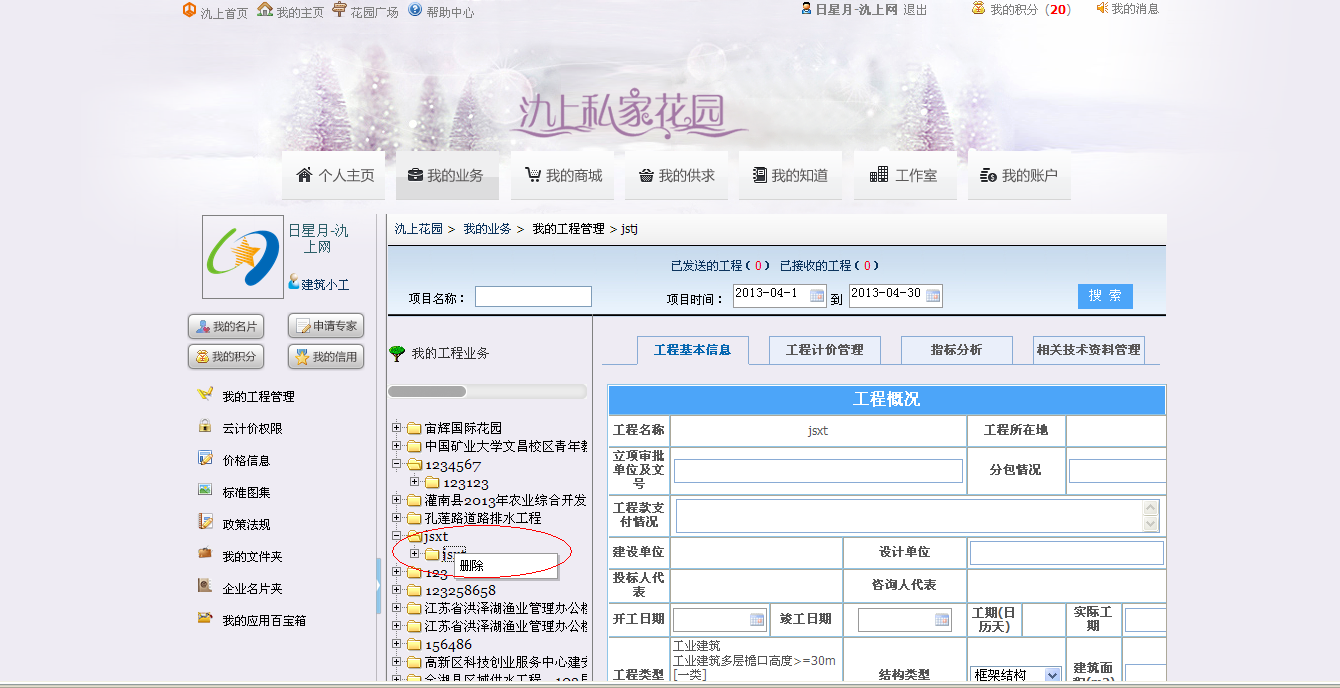Screen dimensions: 1340x688
Task: Open 云计价权限 lock icon
Action: (x=205, y=426)
